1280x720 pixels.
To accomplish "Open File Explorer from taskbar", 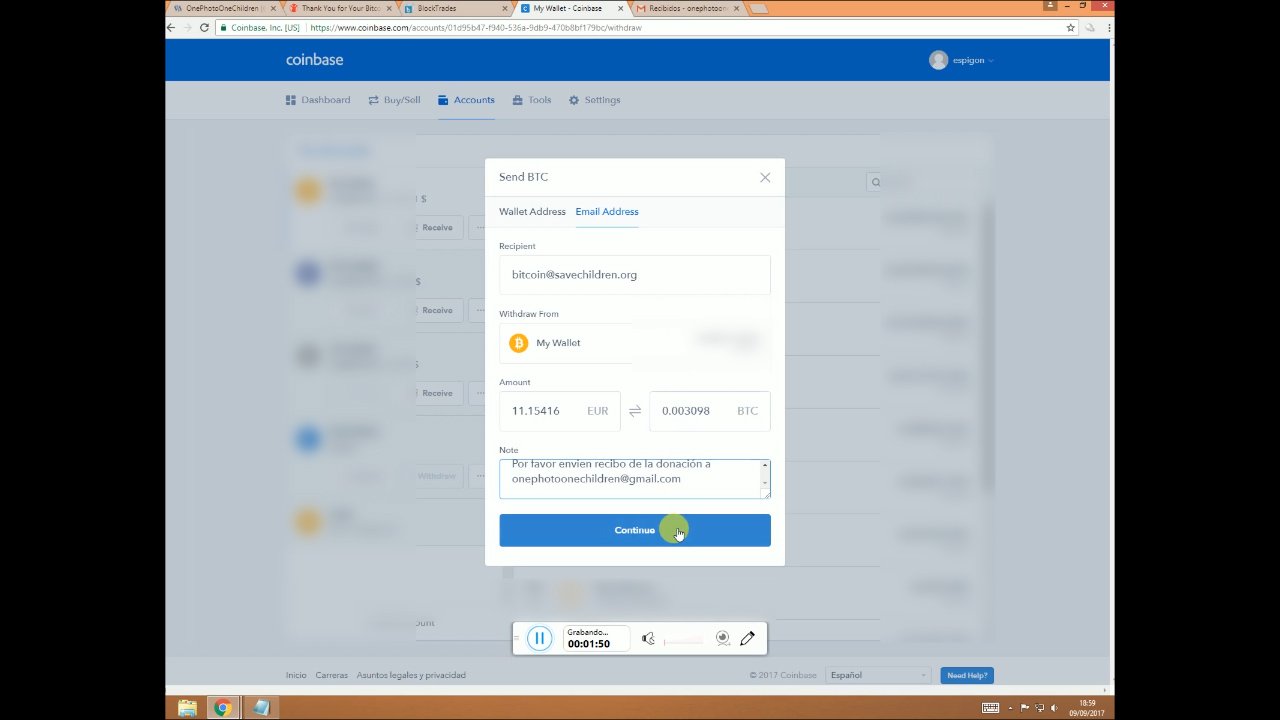I will (x=187, y=708).
